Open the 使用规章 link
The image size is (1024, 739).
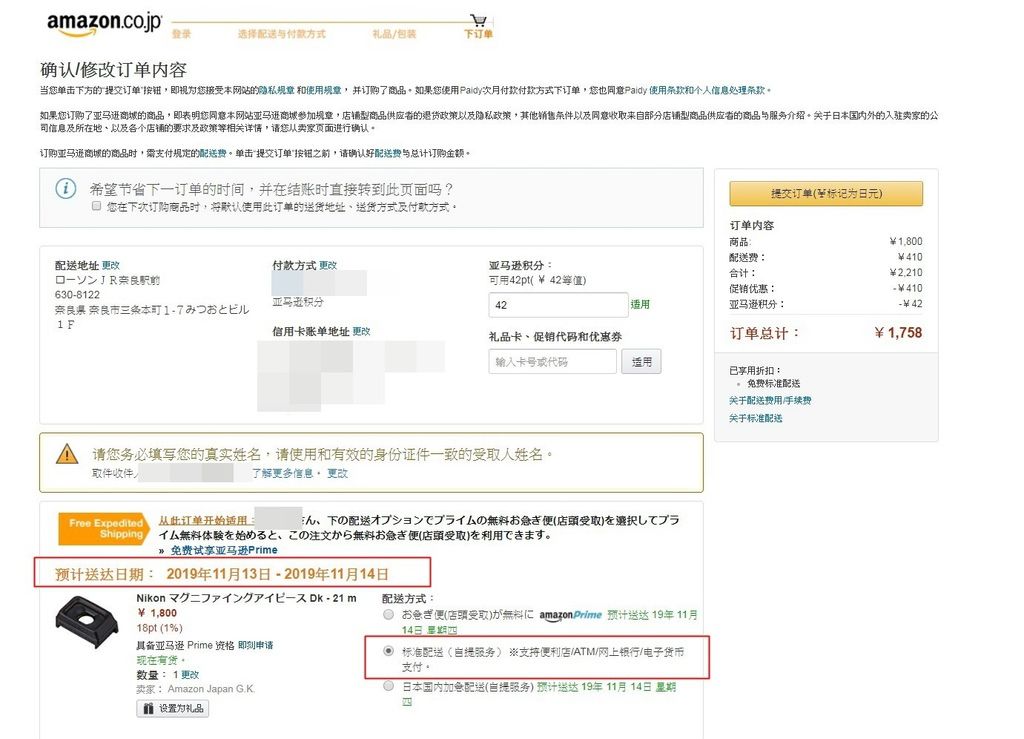tap(324, 90)
